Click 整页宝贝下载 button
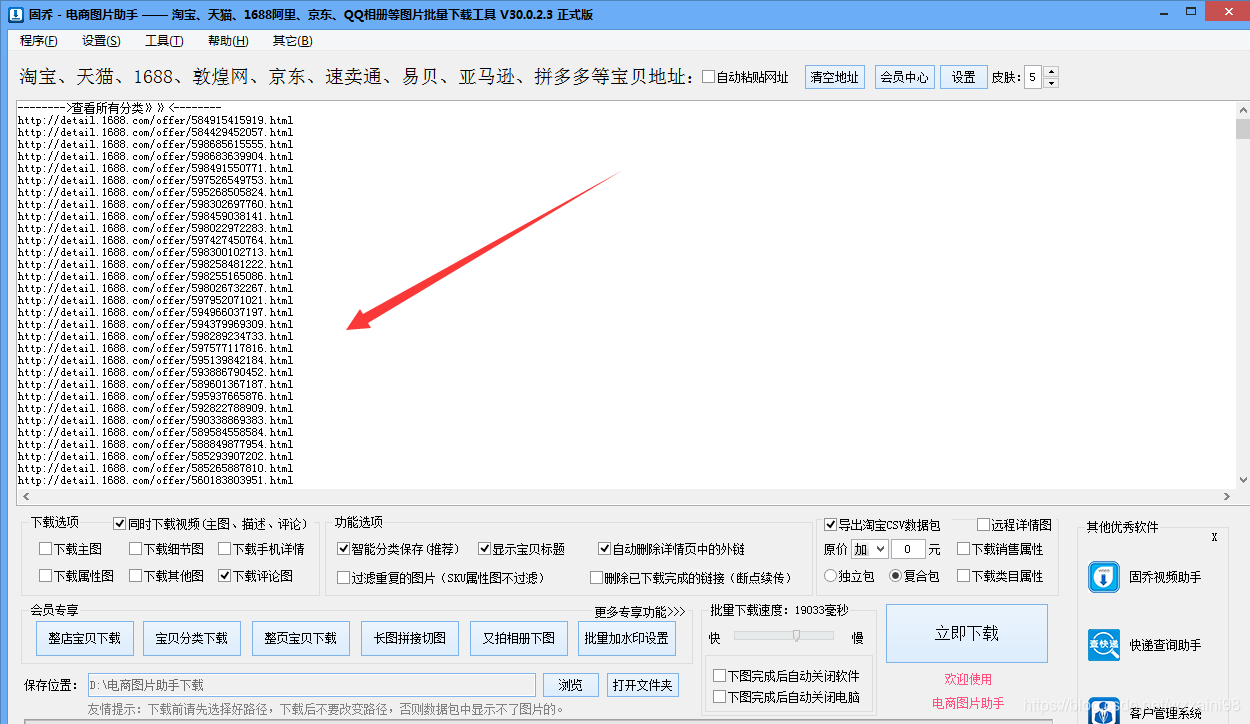 click(300, 638)
